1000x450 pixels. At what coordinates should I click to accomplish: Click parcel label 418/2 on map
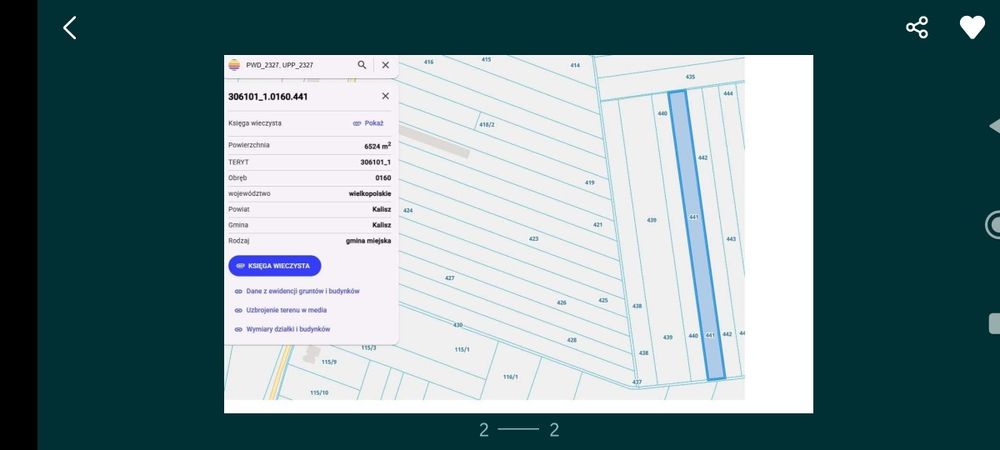click(487, 125)
